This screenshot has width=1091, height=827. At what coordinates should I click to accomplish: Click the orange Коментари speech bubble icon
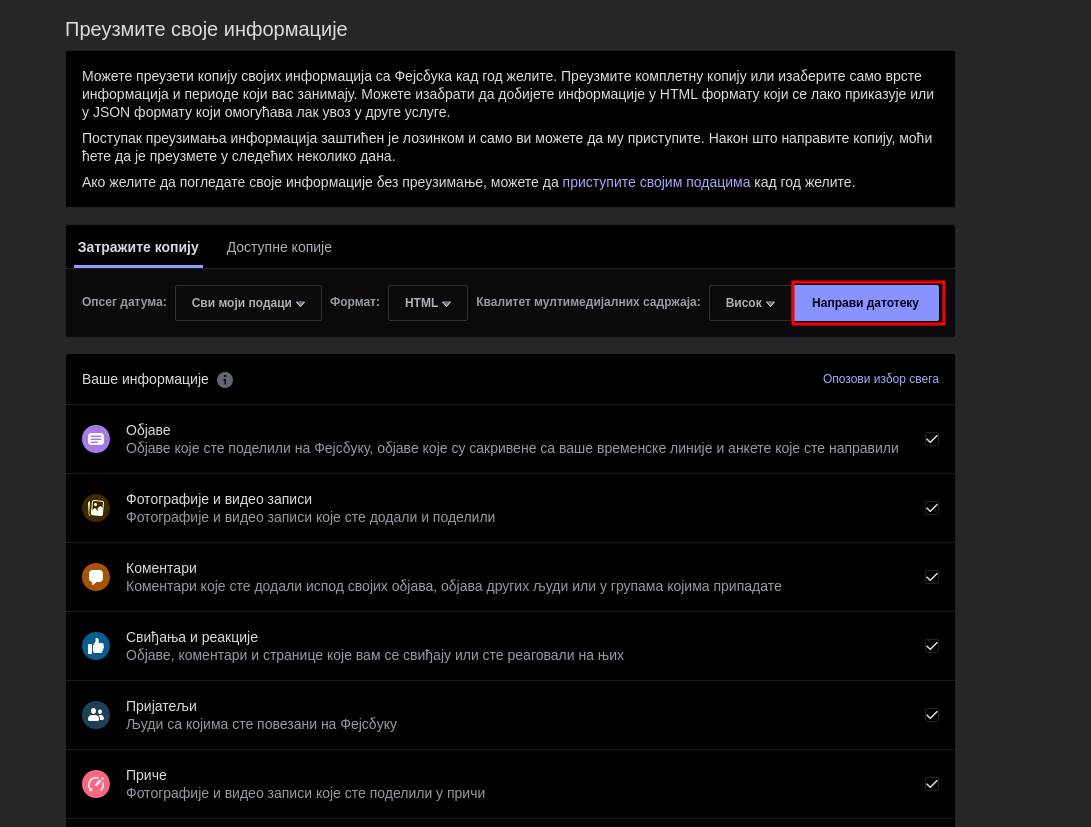tap(96, 577)
